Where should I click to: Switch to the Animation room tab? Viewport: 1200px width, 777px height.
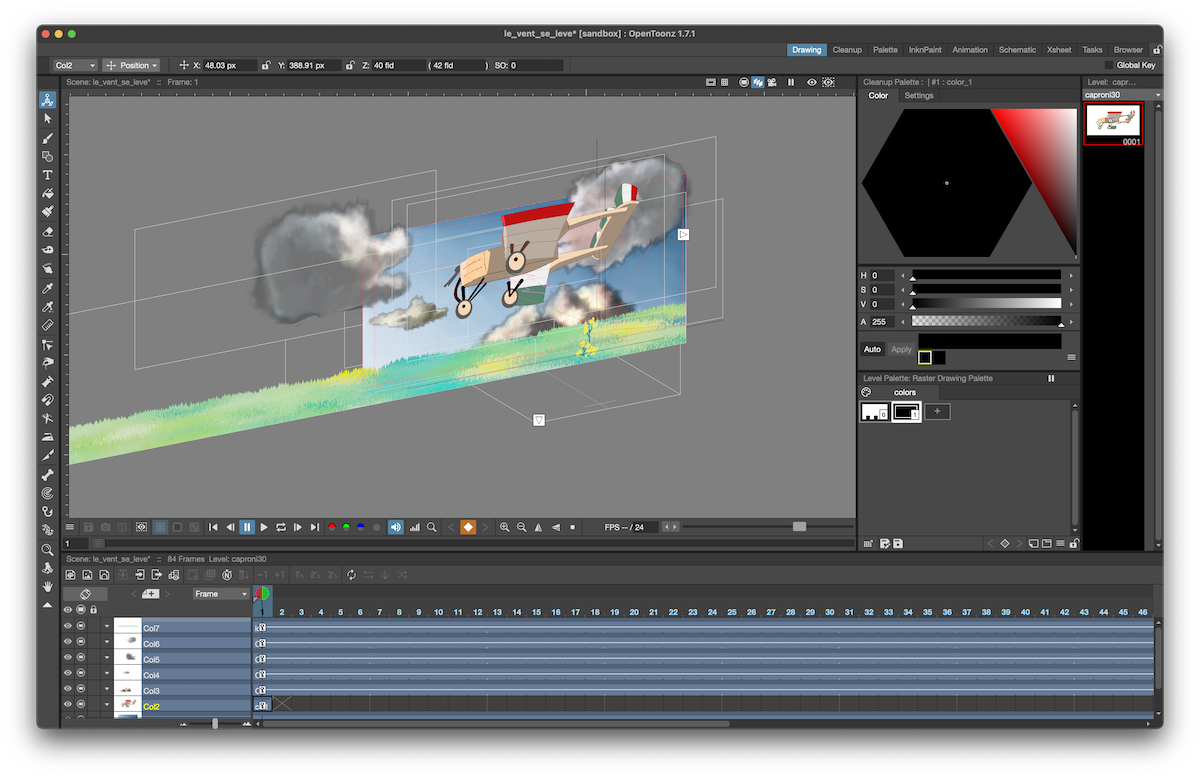coord(970,49)
